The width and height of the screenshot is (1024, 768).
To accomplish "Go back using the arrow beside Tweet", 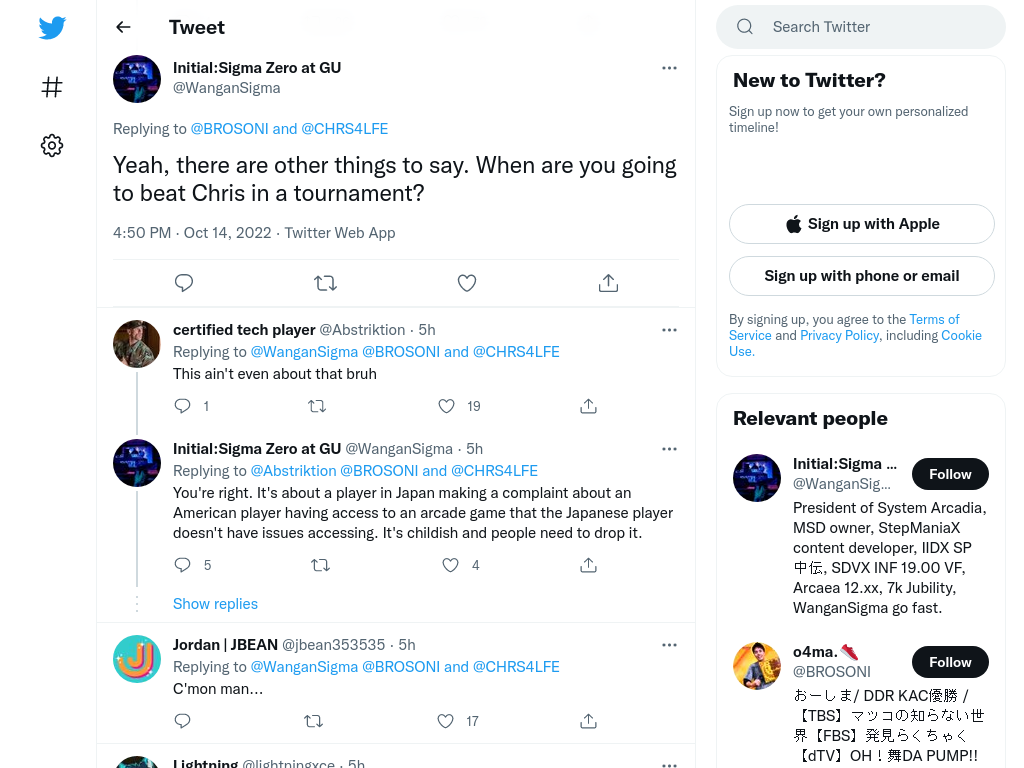I will (x=123, y=27).
